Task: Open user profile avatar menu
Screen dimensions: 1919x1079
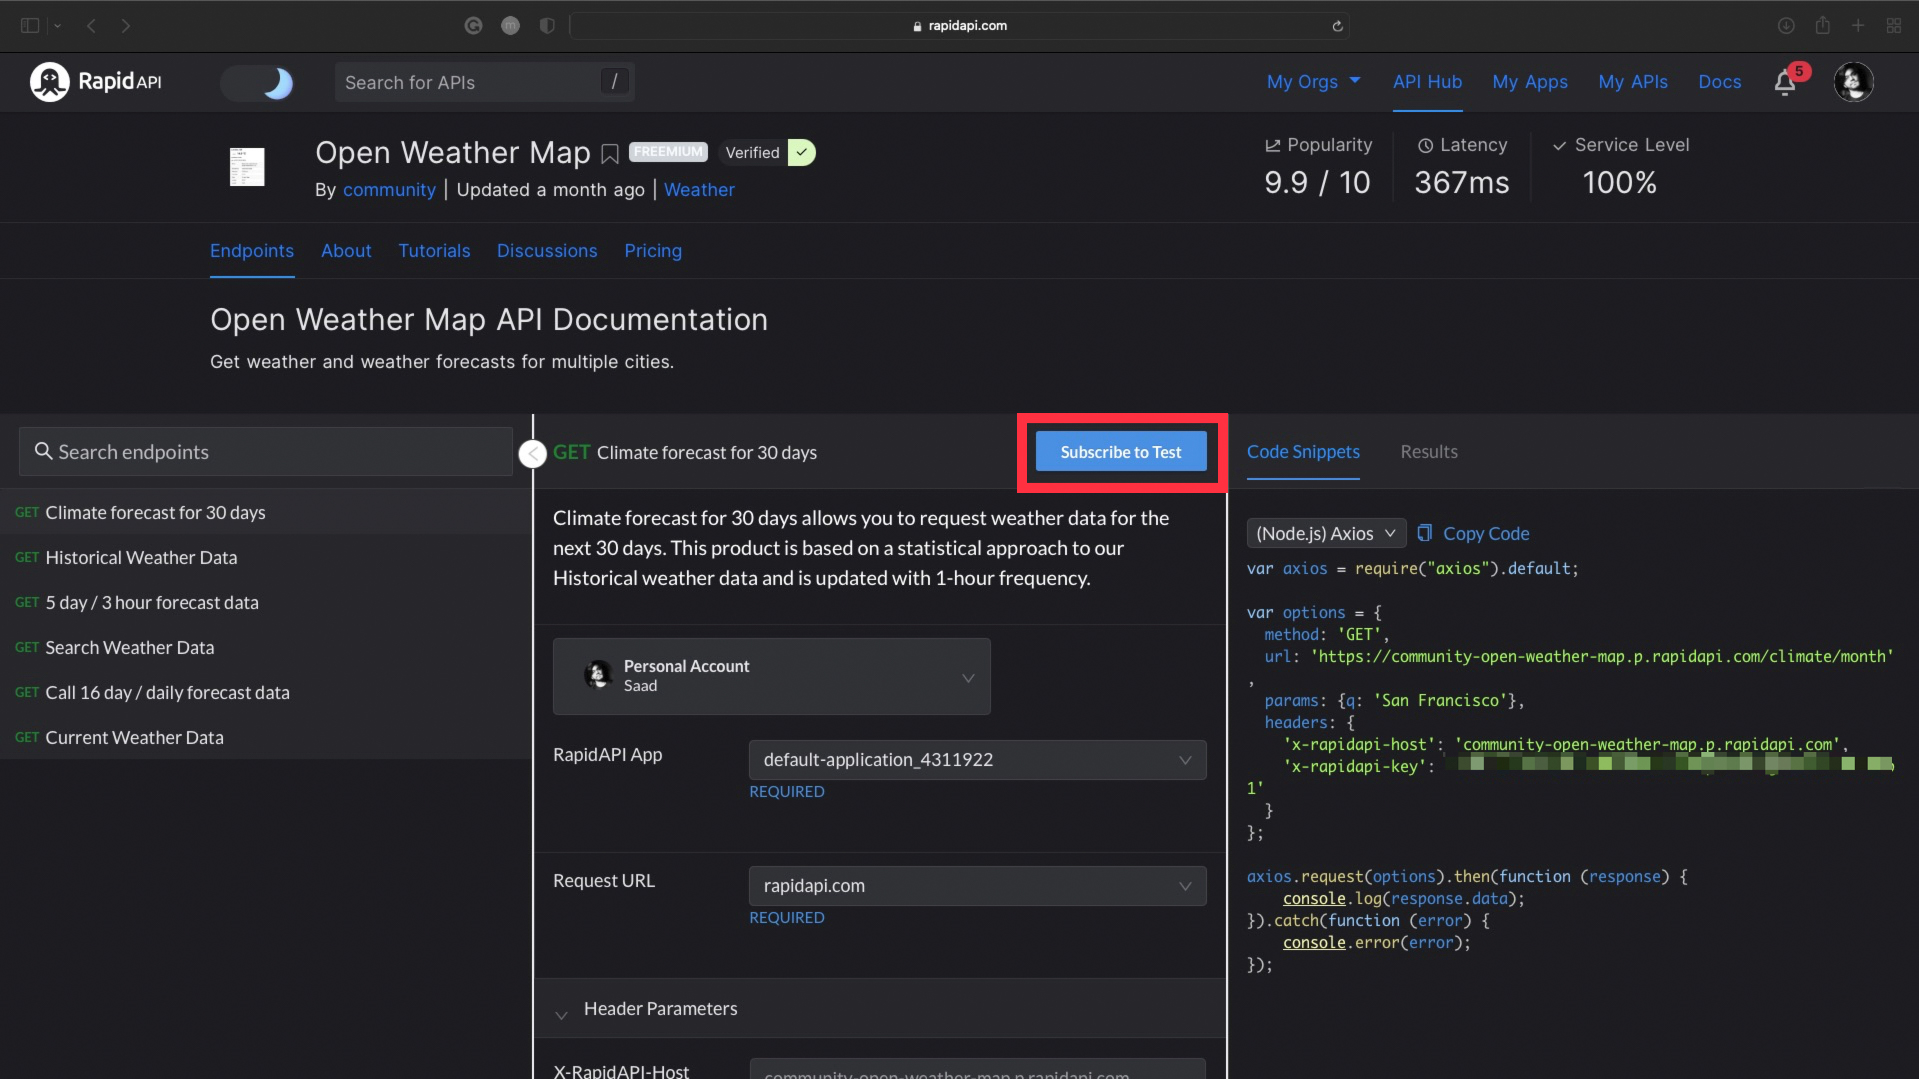Action: pyautogui.click(x=1853, y=82)
